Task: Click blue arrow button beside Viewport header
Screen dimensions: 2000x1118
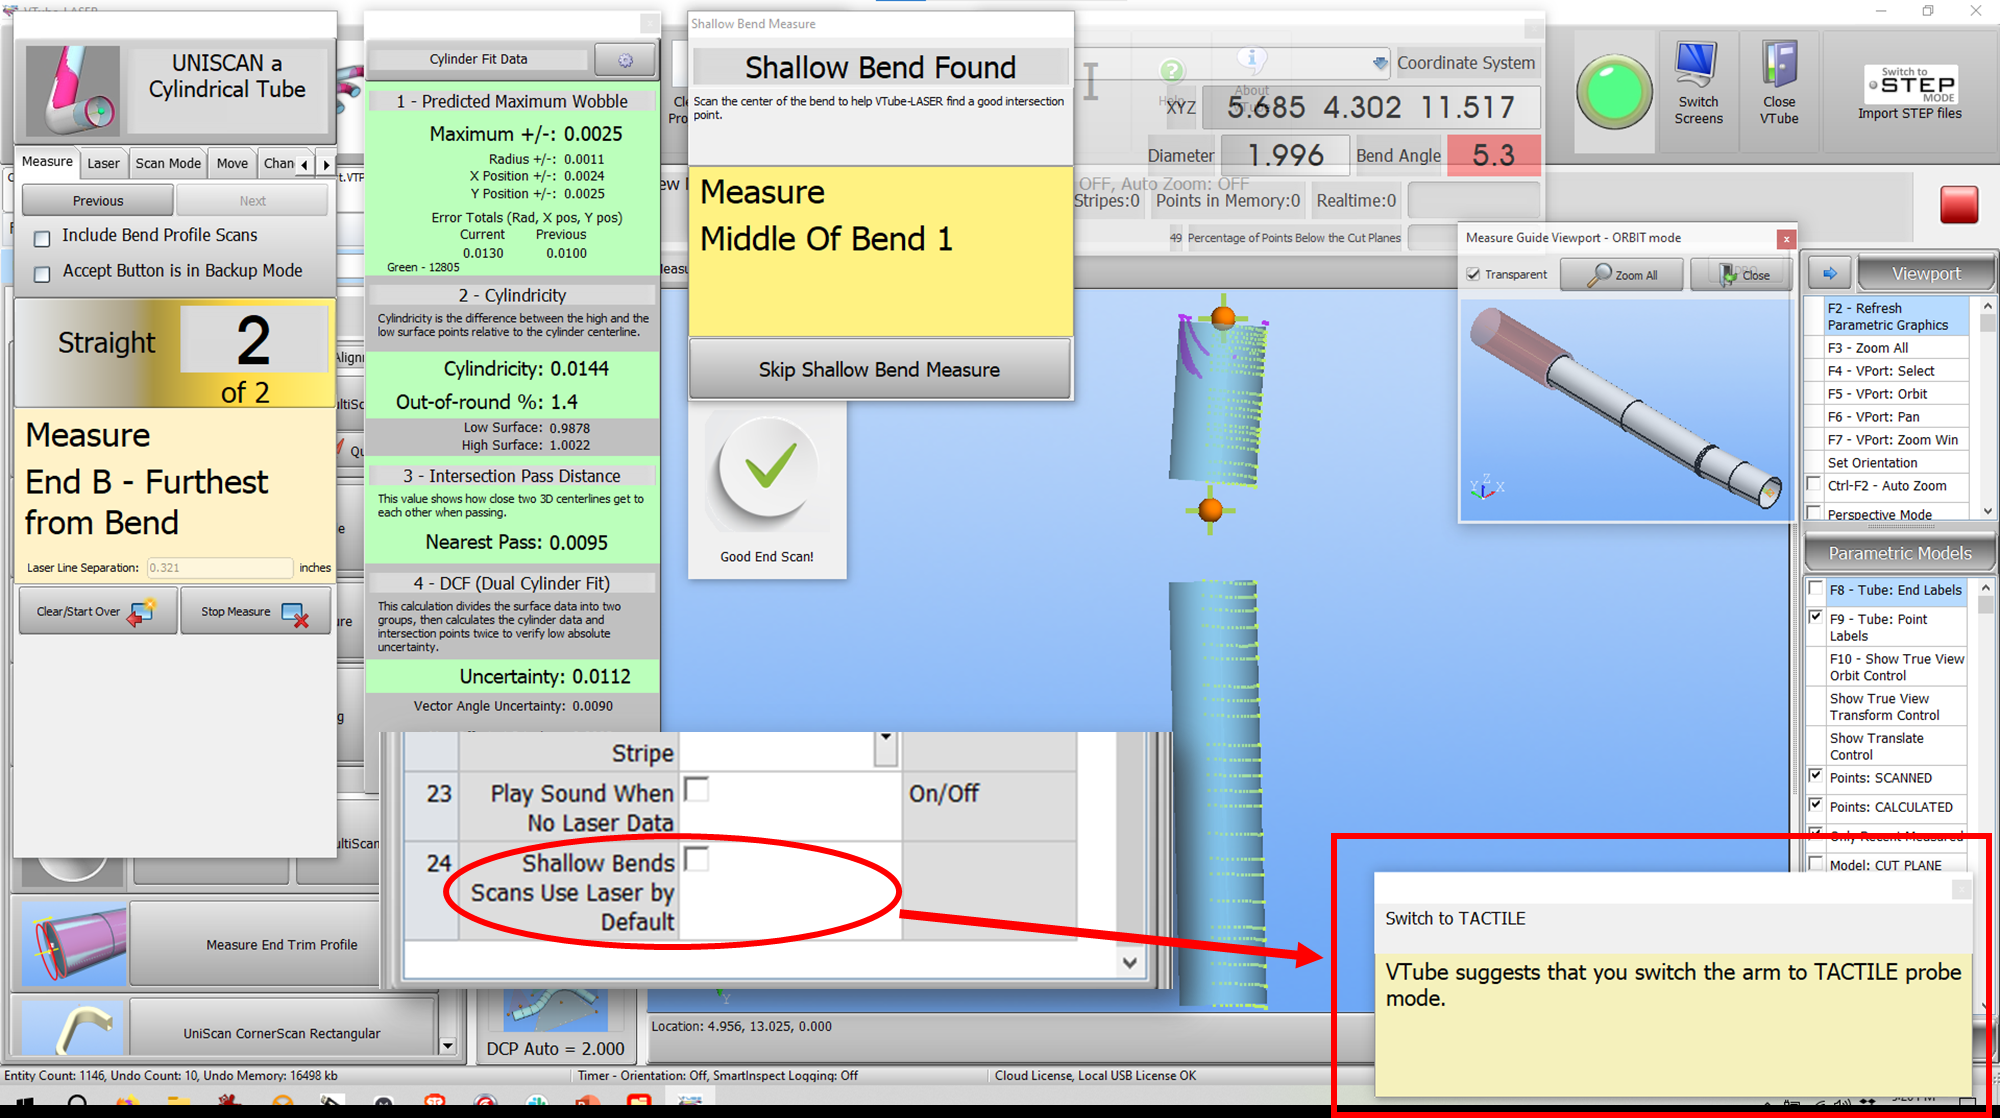Action: pyautogui.click(x=1830, y=274)
